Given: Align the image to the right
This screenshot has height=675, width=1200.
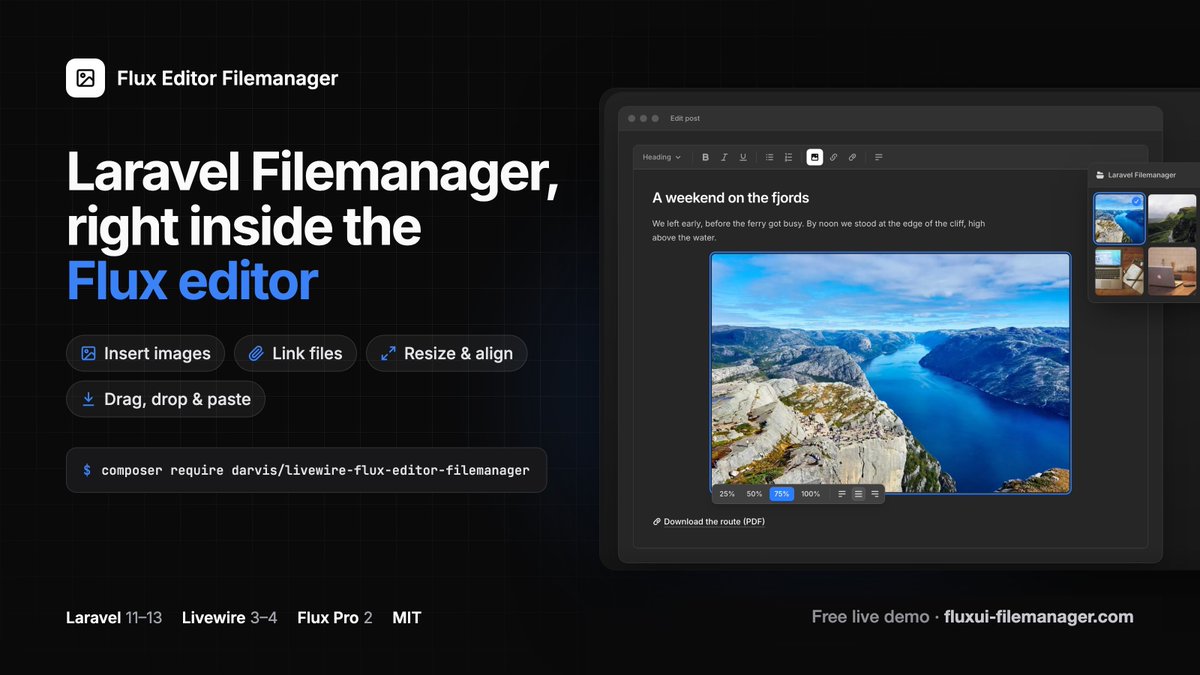Looking at the screenshot, I should point(875,494).
